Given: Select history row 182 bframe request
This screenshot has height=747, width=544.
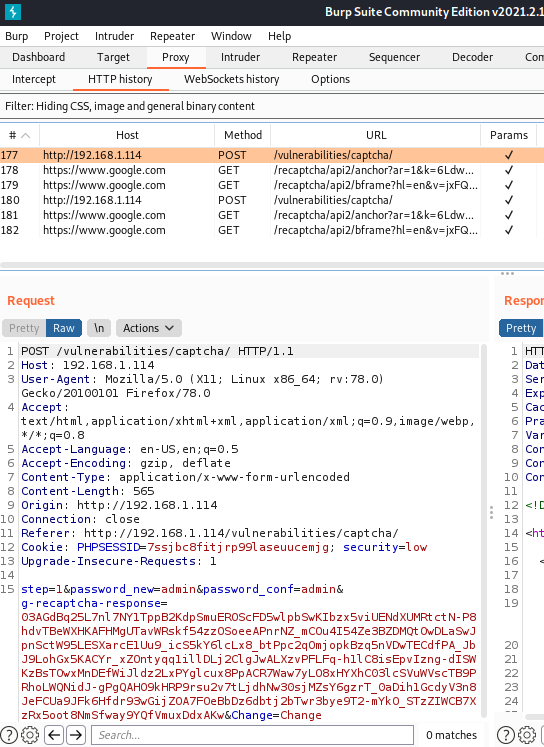Looking at the screenshot, I should [x=272, y=230].
